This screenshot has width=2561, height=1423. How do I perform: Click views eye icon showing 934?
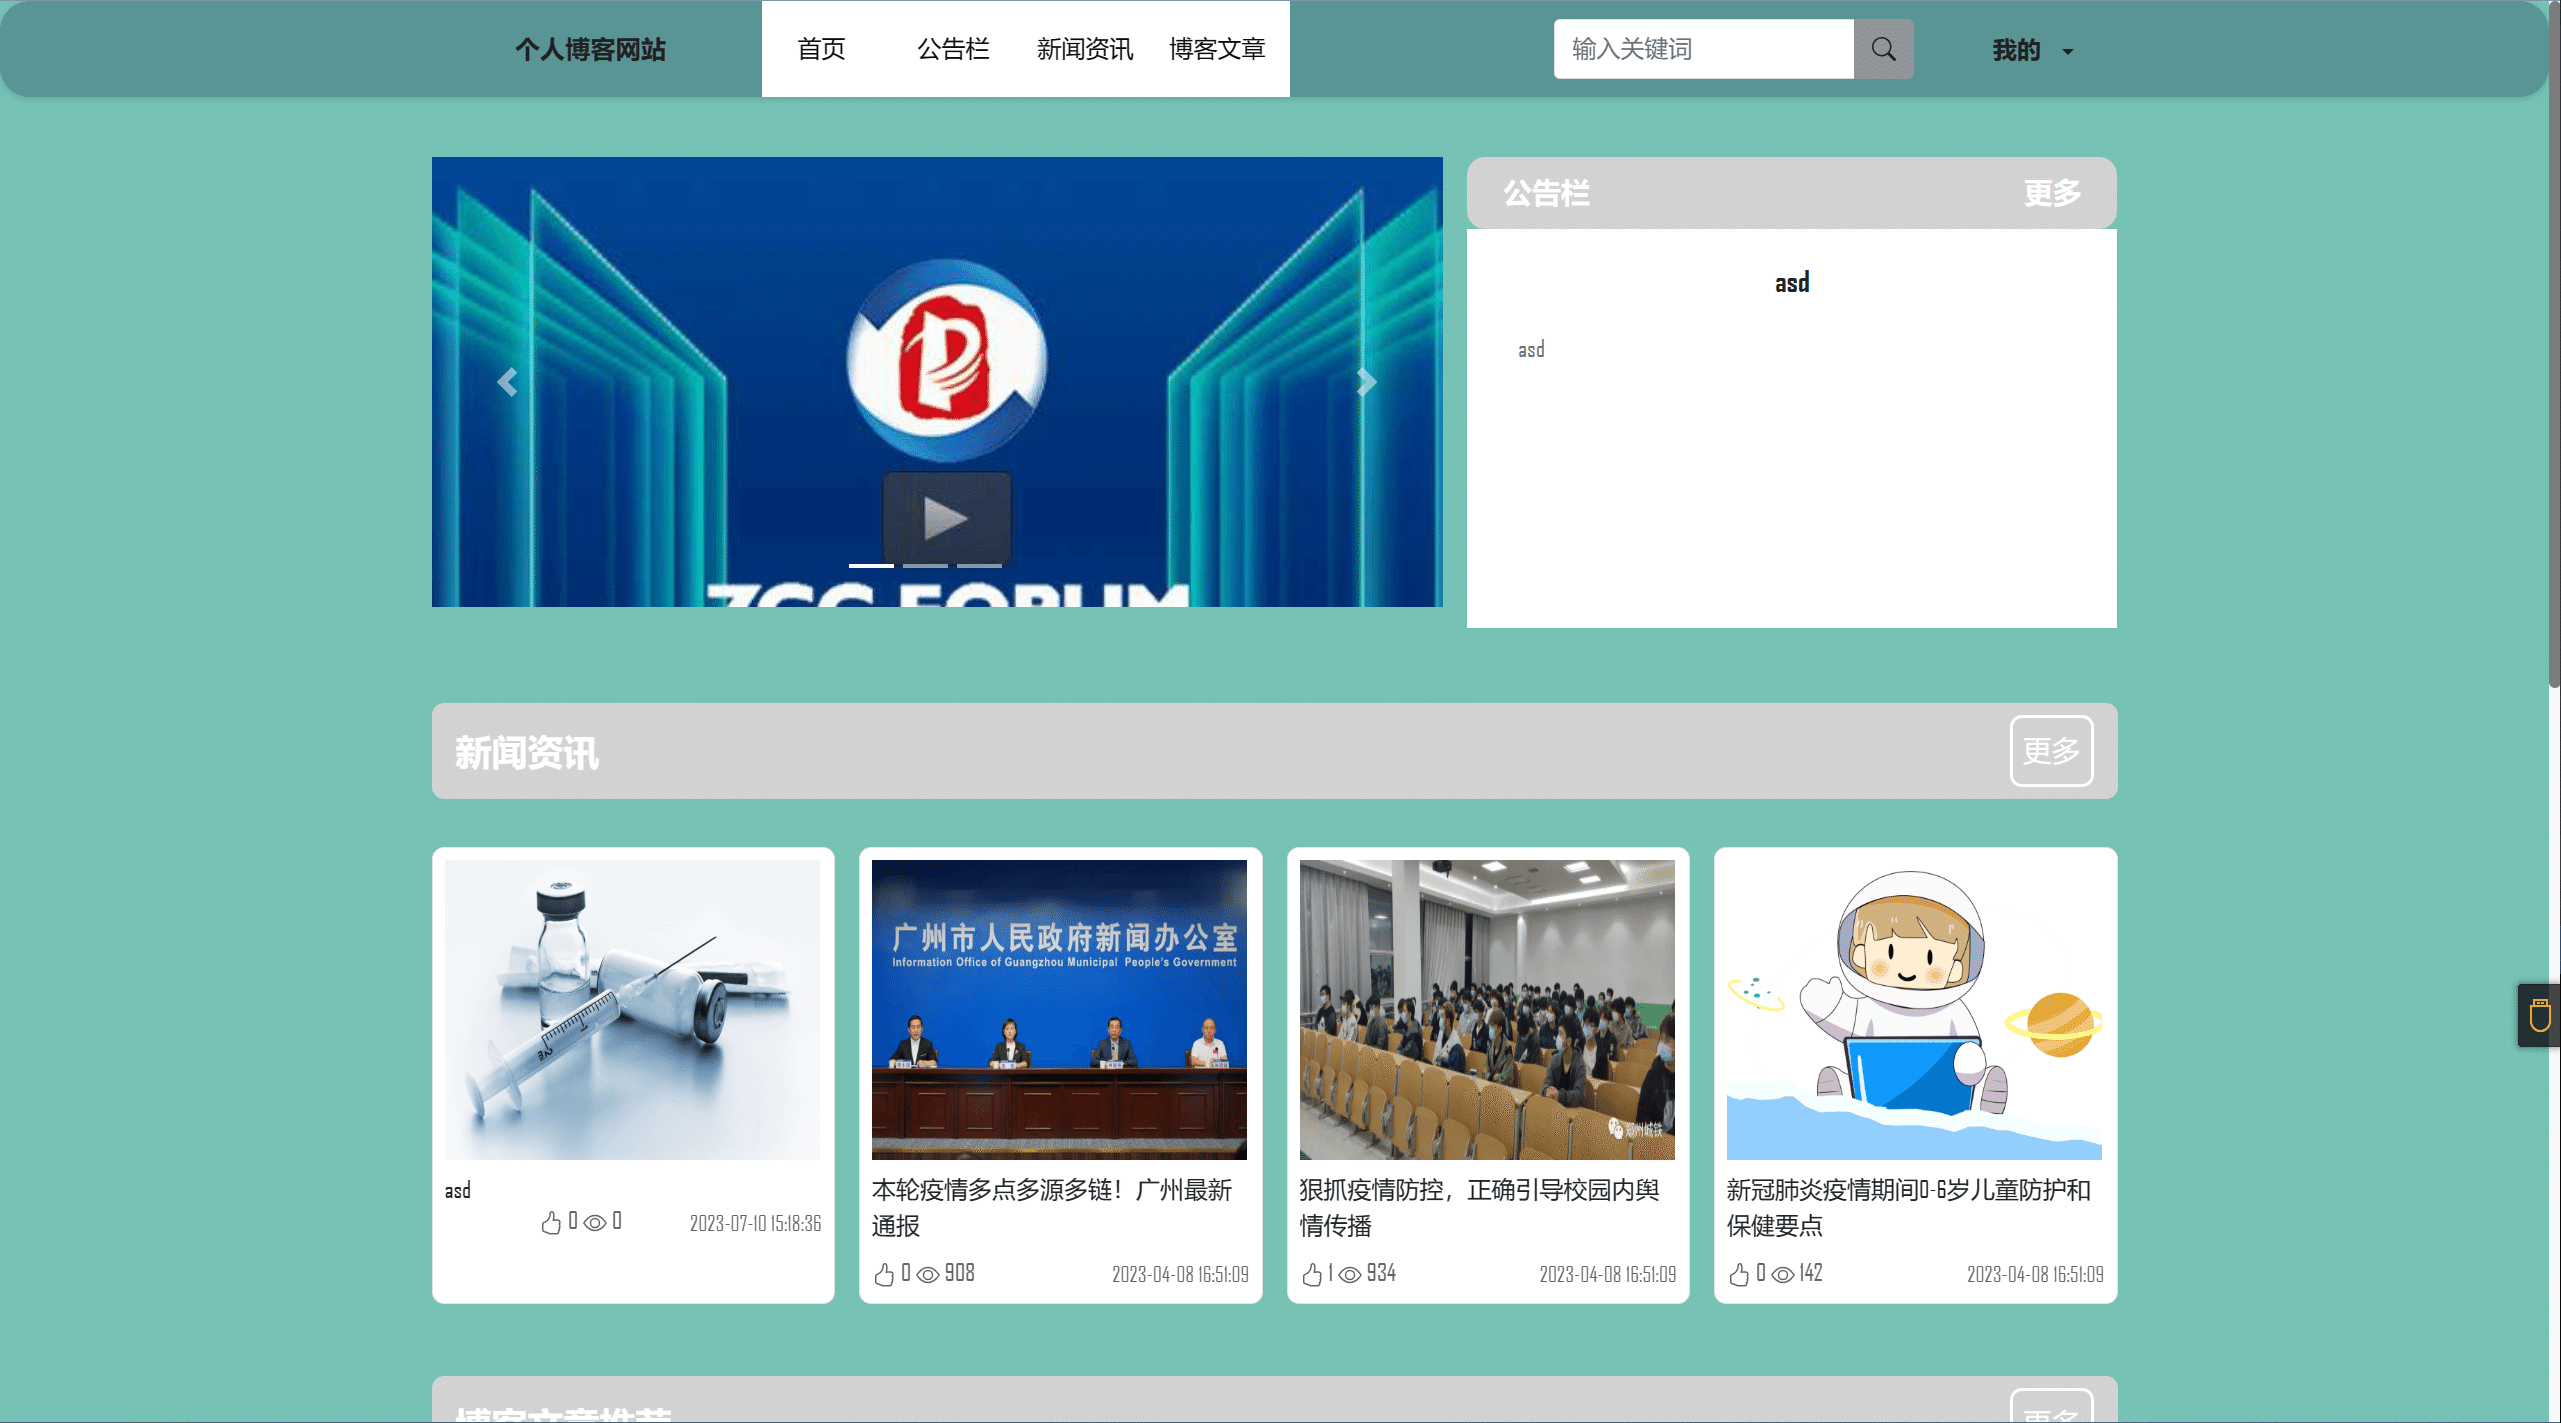tap(1350, 1275)
